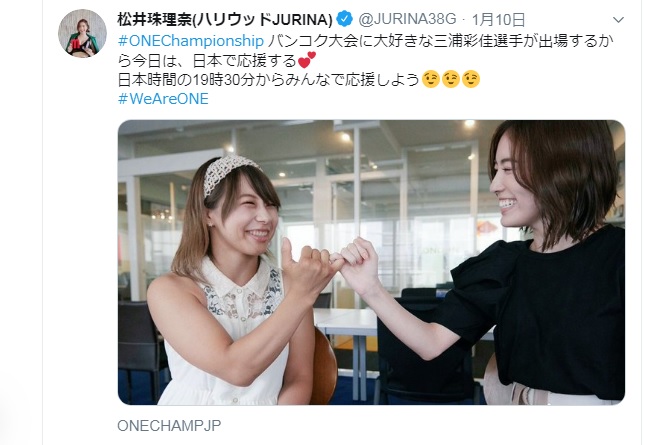Image resolution: width=651 pixels, height=445 pixels.
Task: Open the round profile avatar of 松井珠理奈
Action: (x=82, y=33)
